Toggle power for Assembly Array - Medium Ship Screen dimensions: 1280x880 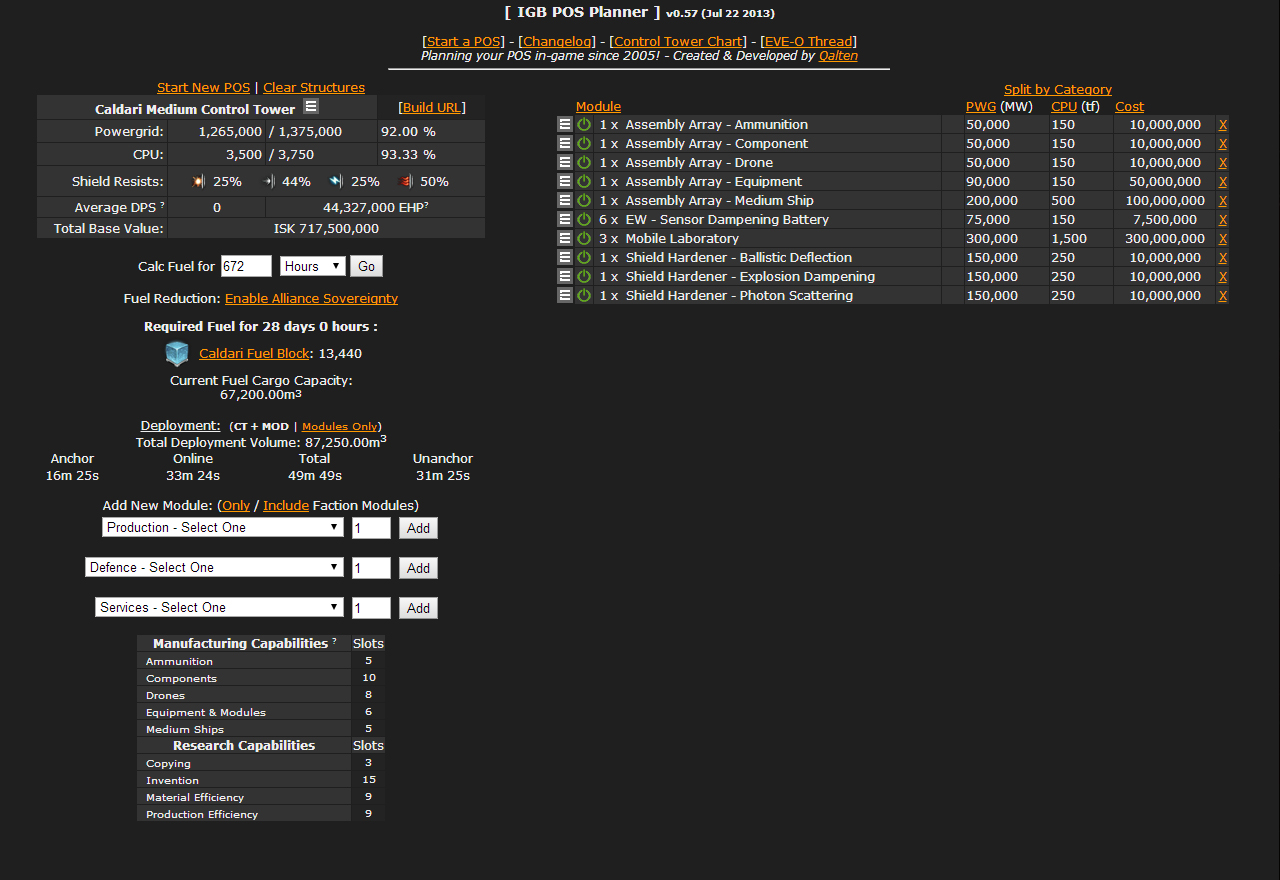584,201
